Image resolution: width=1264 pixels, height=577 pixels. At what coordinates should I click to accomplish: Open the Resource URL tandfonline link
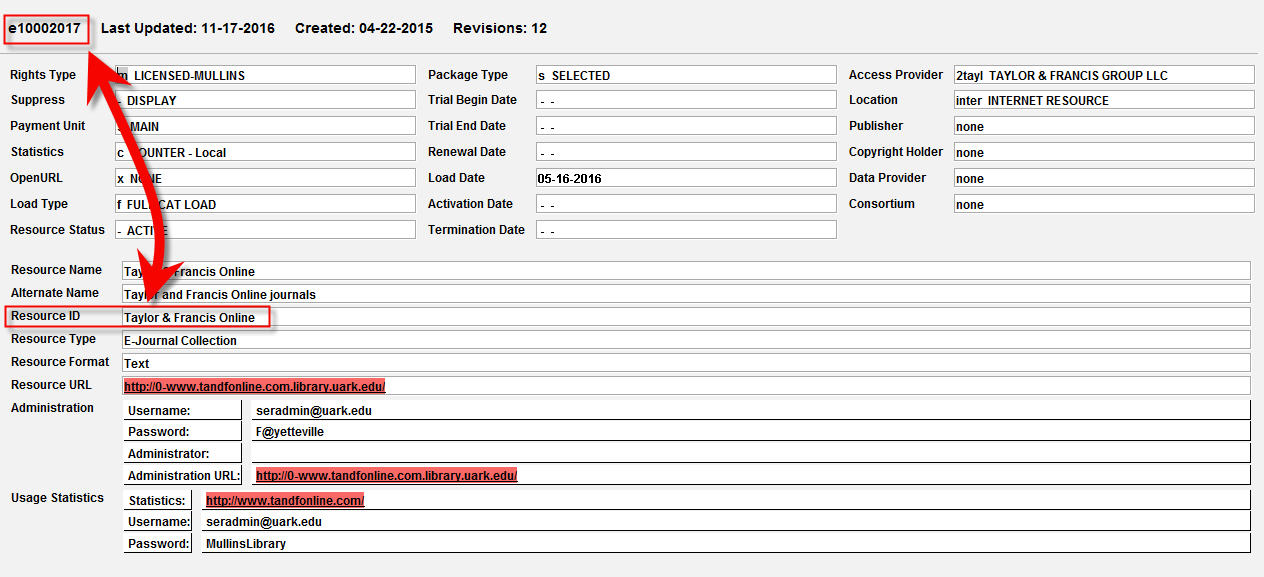point(254,386)
